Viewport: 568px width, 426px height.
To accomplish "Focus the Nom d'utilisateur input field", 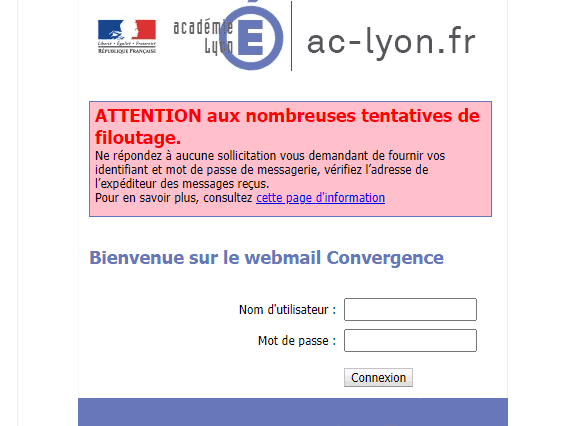I will coord(410,309).
